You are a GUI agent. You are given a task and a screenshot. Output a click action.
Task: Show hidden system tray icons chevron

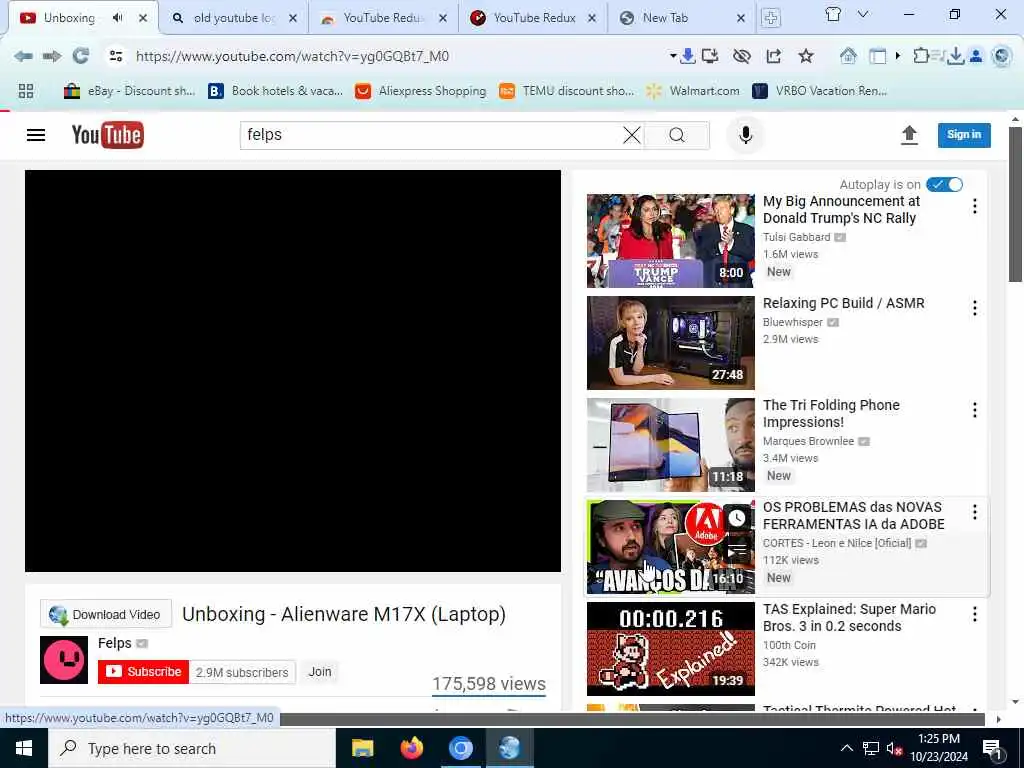click(x=846, y=748)
